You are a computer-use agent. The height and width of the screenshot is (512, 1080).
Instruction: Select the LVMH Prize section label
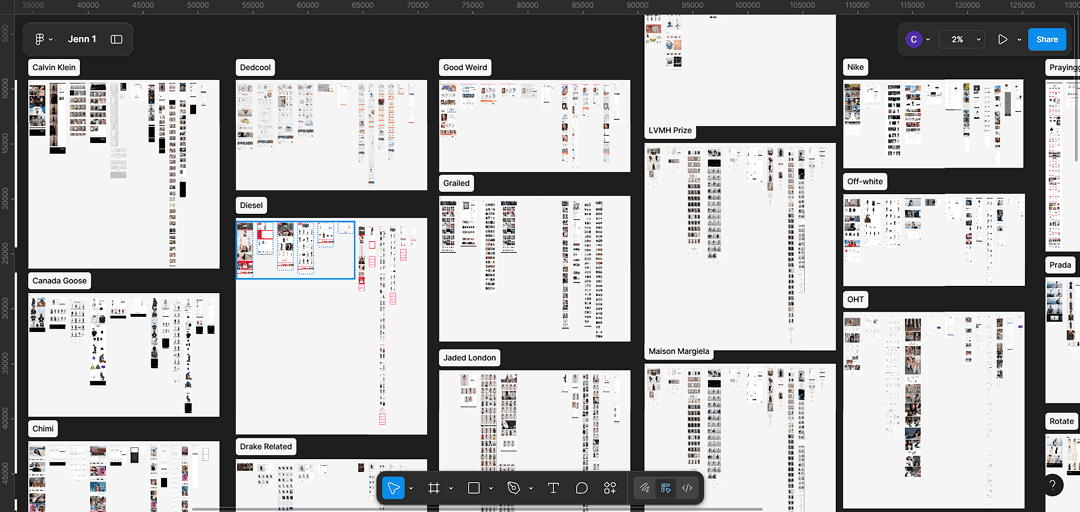click(670, 130)
